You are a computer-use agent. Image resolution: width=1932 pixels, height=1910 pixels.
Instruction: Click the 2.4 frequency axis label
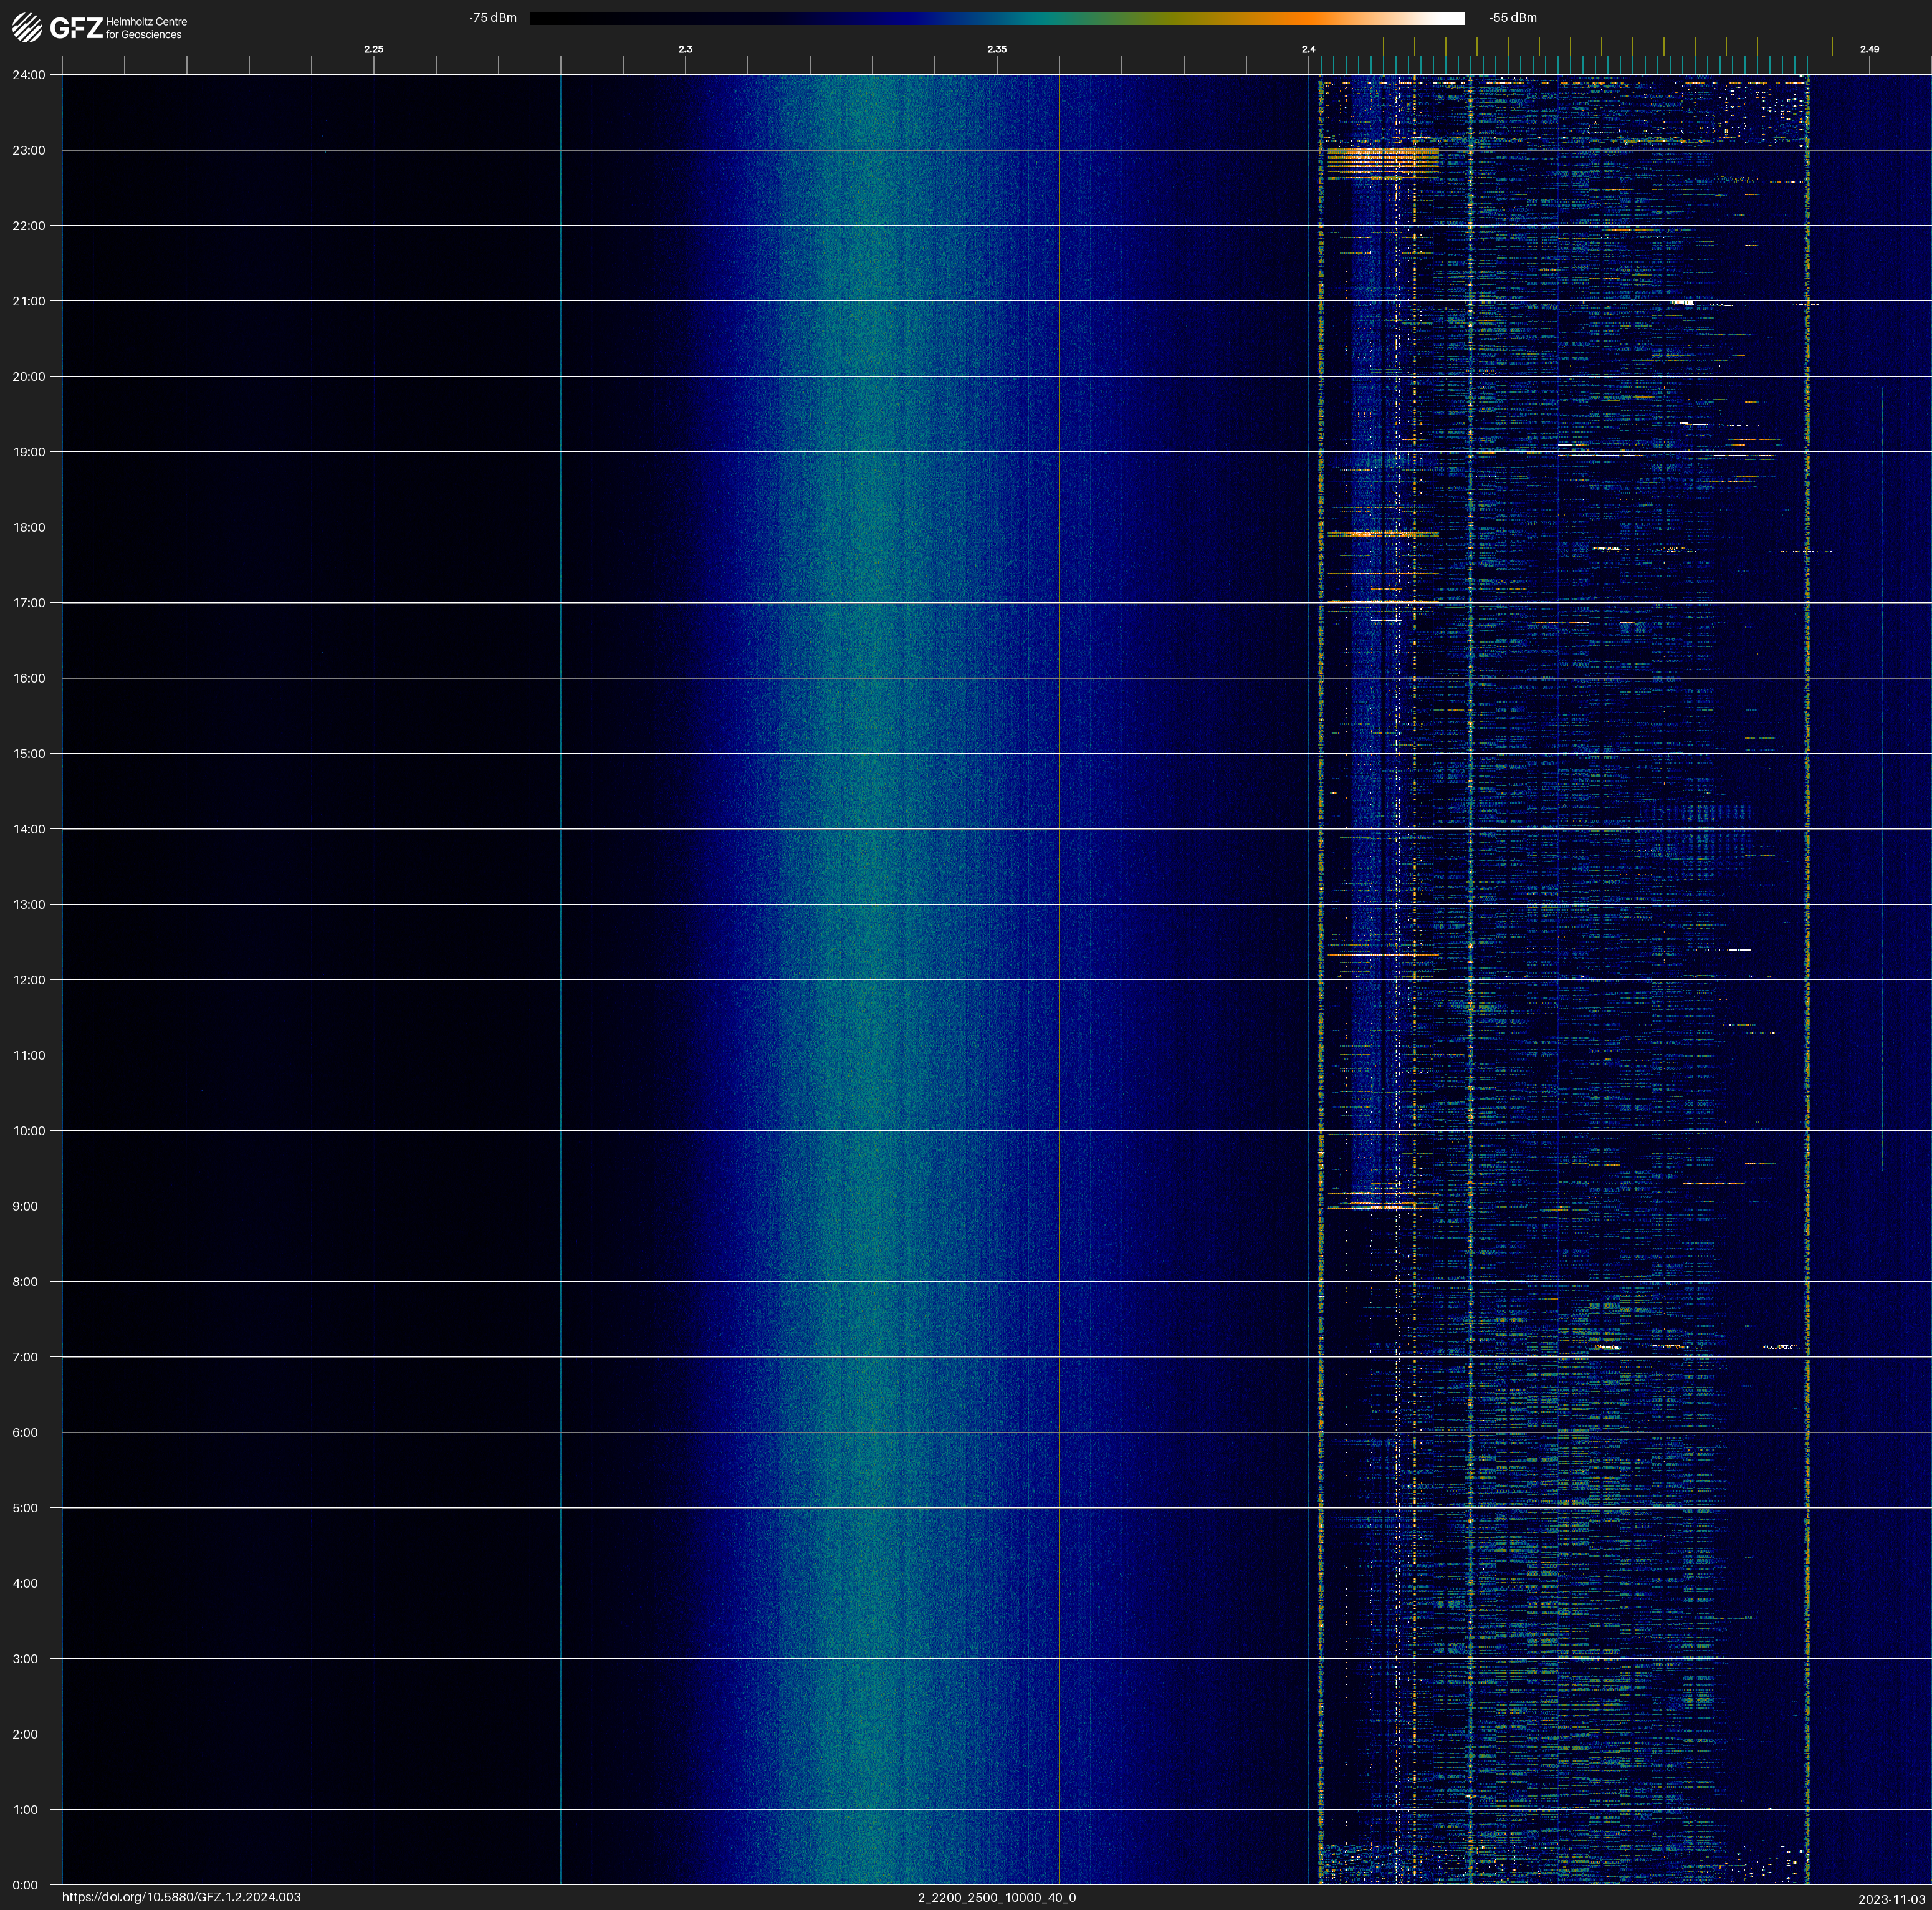pyautogui.click(x=1308, y=49)
